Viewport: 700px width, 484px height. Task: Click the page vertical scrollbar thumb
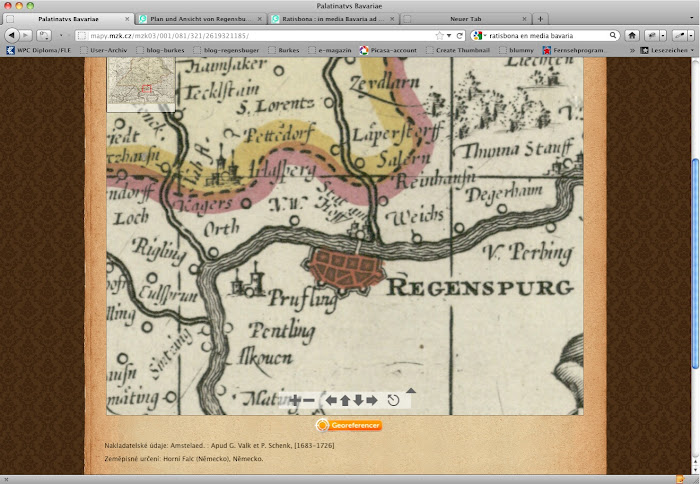pyautogui.click(x=696, y=263)
